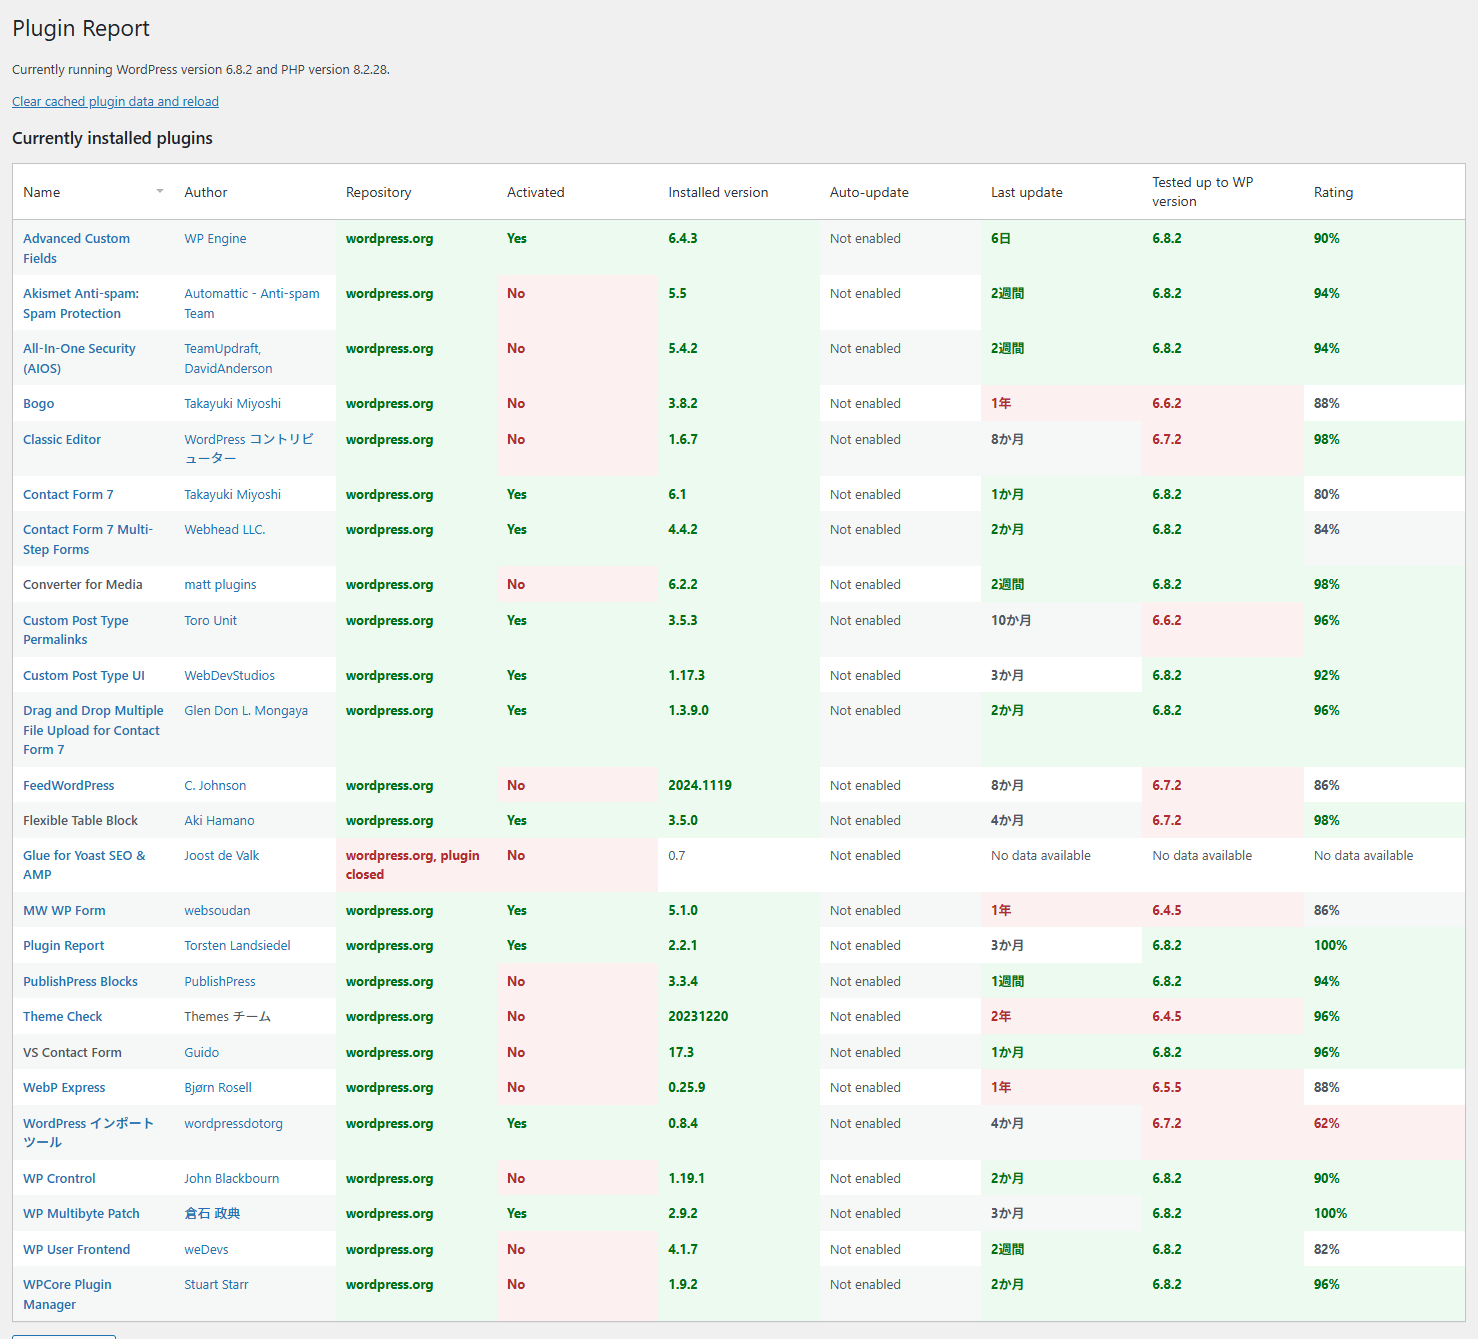Open the PublishPress Blocks plugin link
This screenshot has height=1339, width=1478.
80,981
